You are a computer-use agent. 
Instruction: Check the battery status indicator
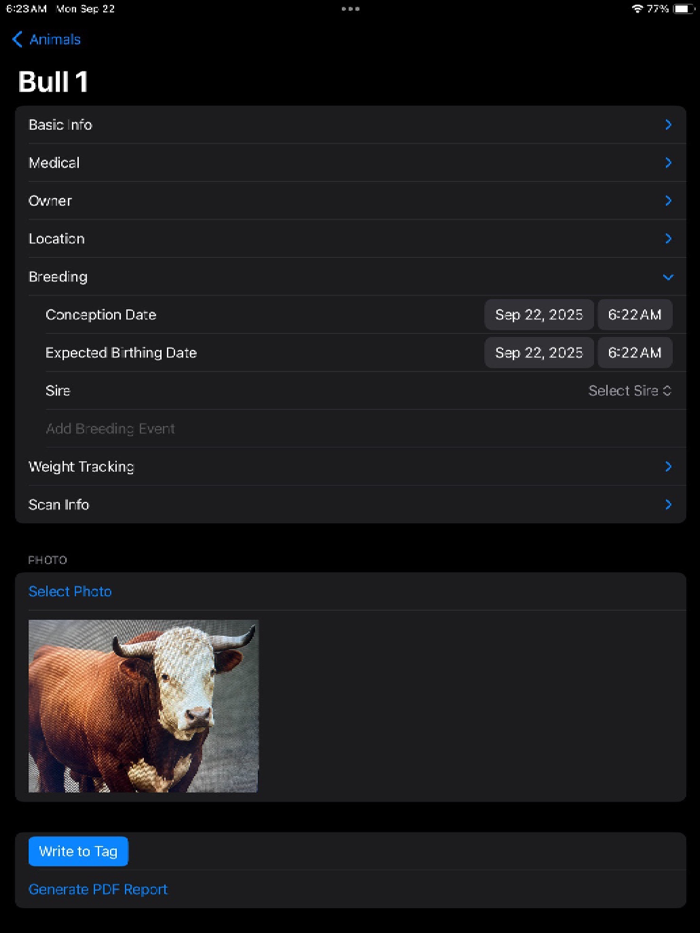point(685,8)
